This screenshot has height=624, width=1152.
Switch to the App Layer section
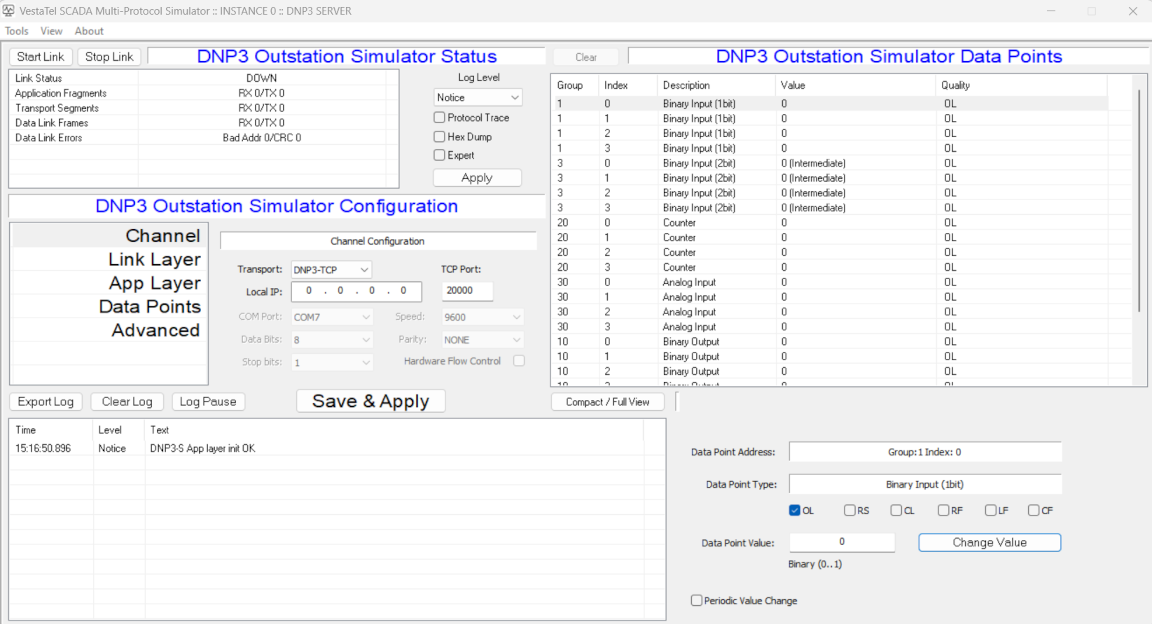click(154, 283)
